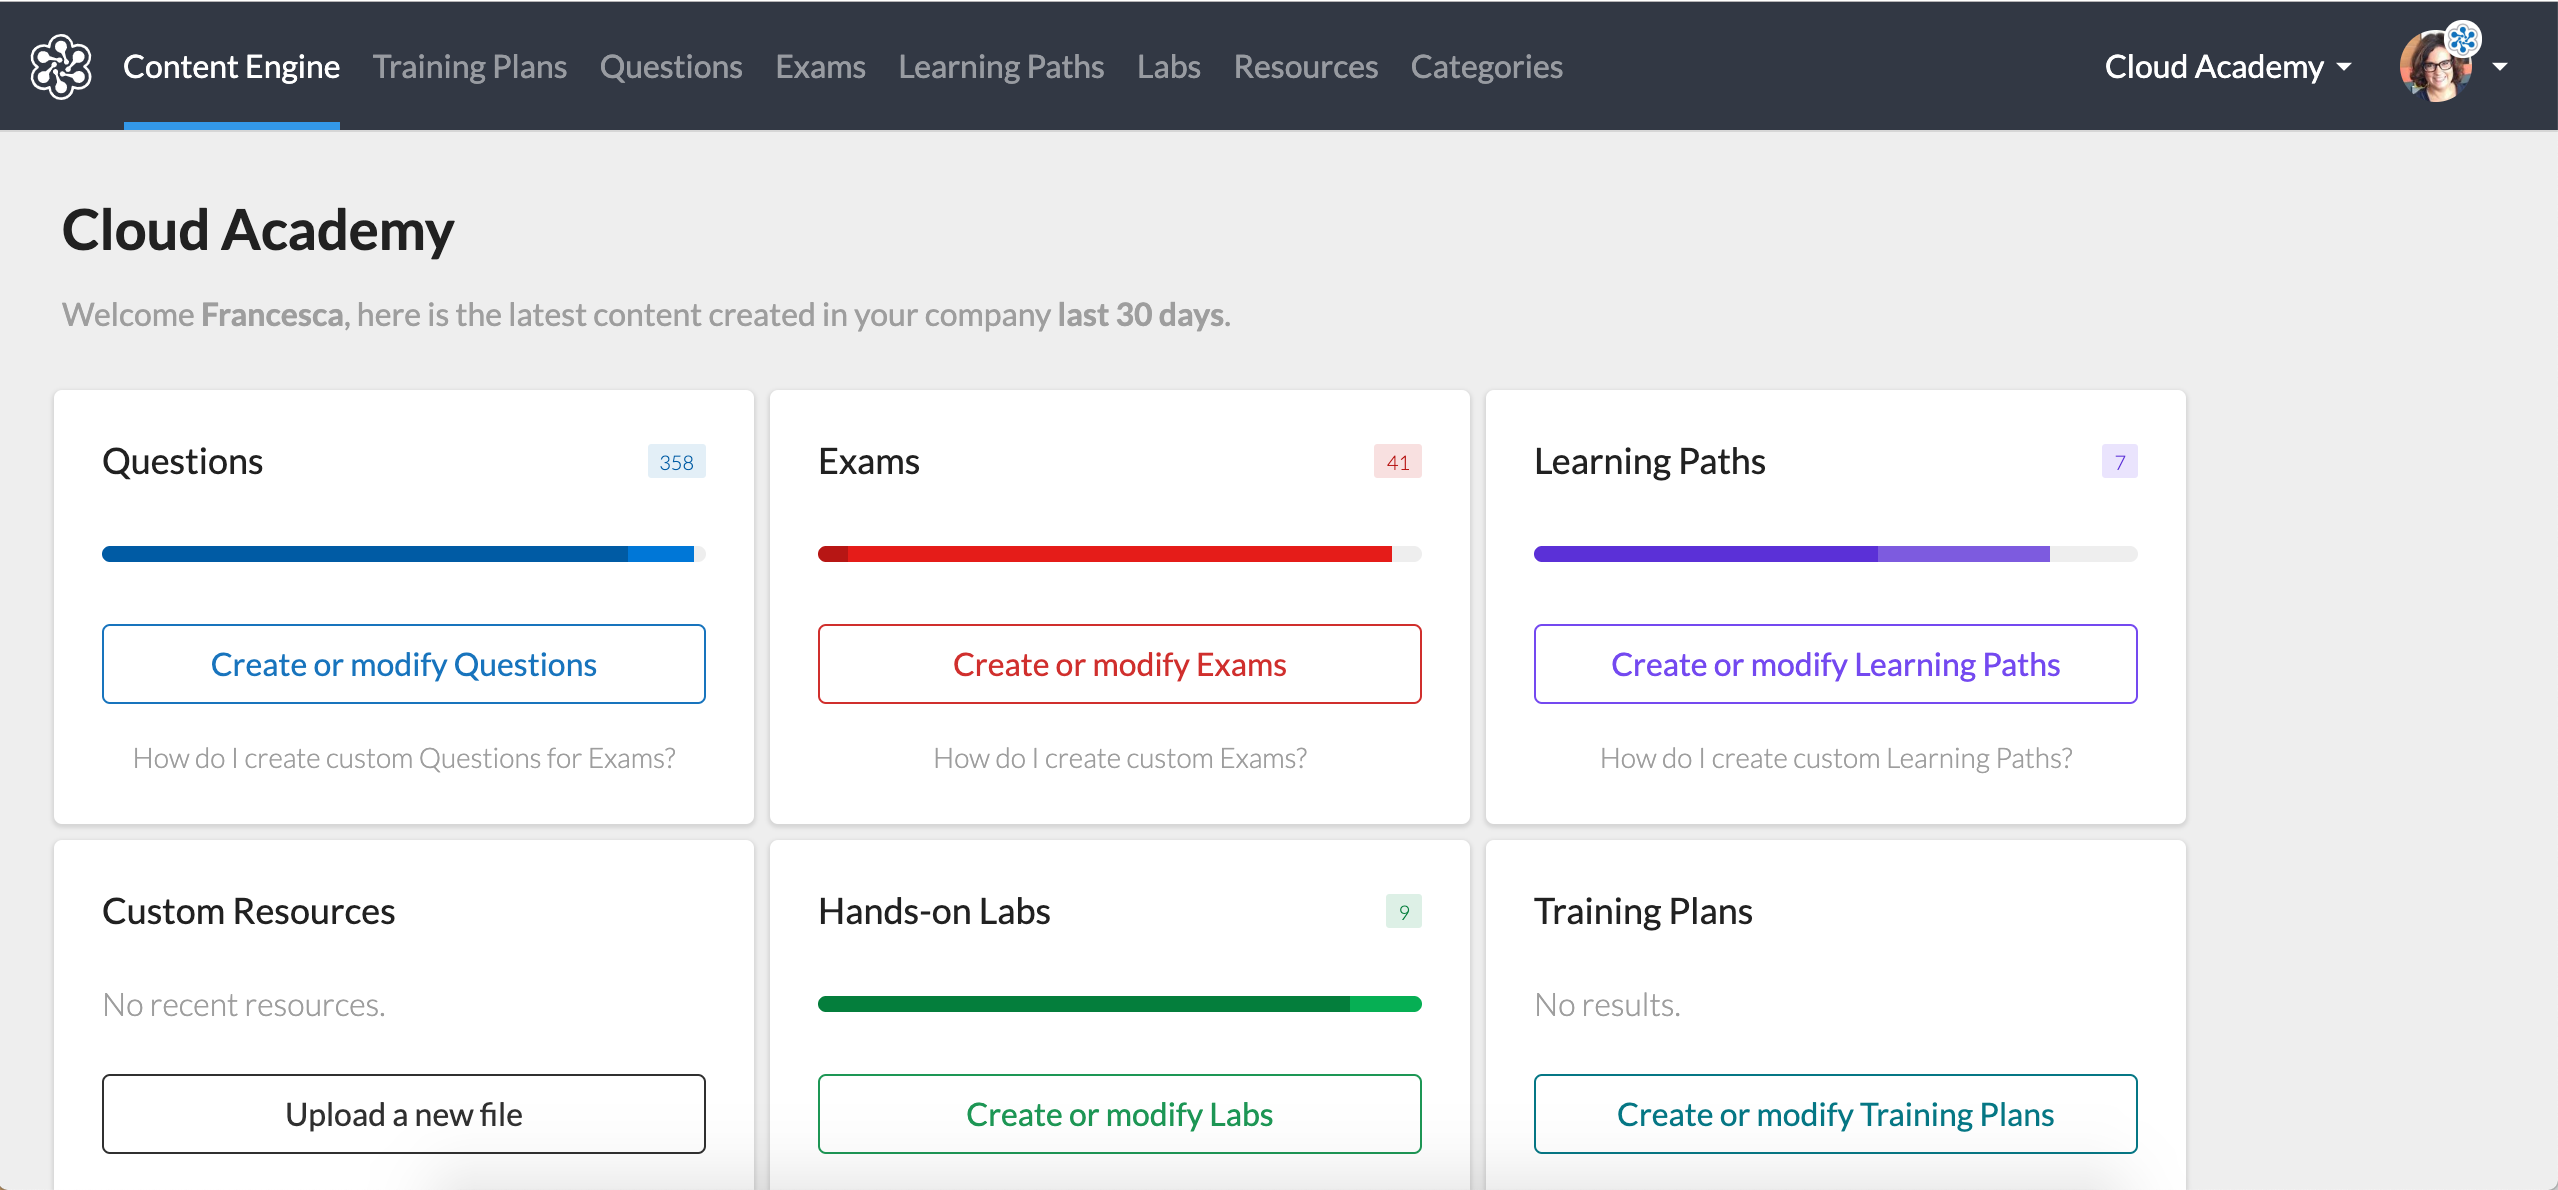Open the Cloud Academy company dropdown
Image resolution: width=2558 pixels, height=1190 pixels.
[2228, 67]
